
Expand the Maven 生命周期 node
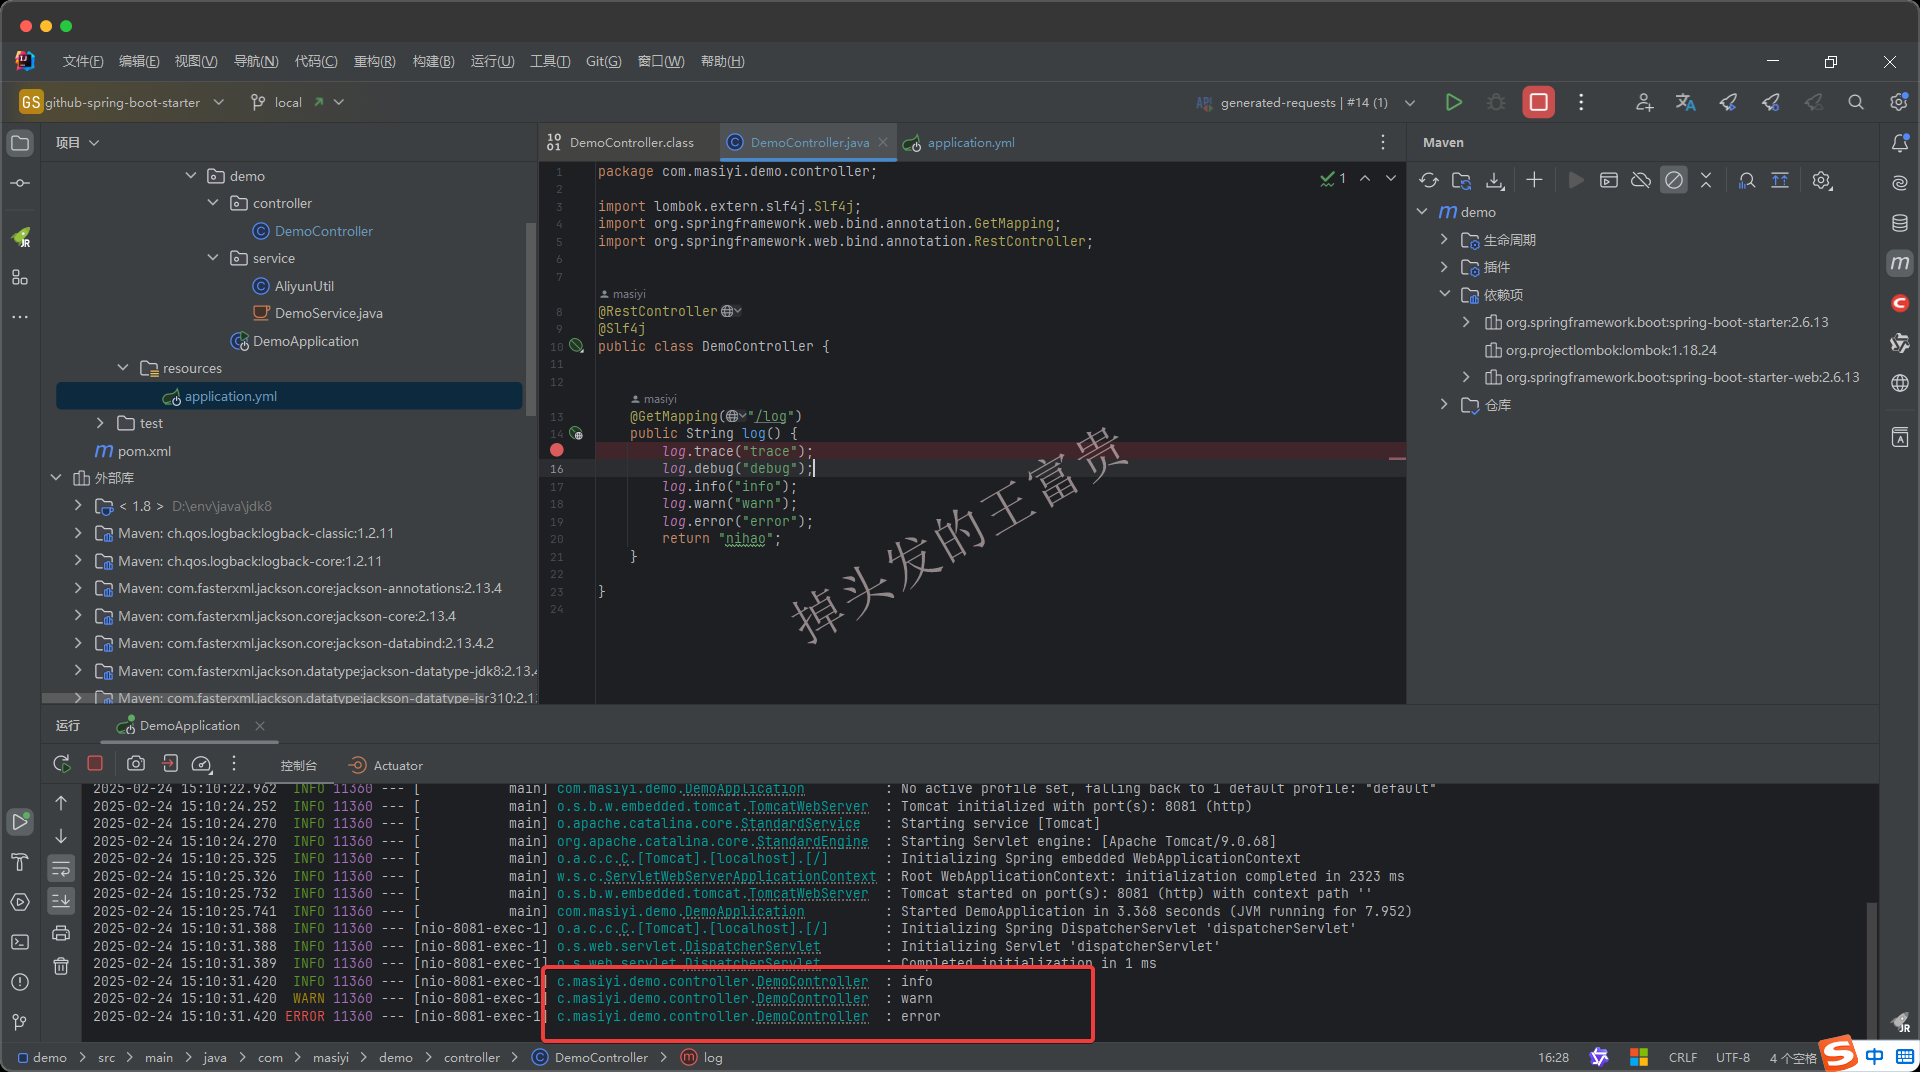pyautogui.click(x=1444, y=240)
